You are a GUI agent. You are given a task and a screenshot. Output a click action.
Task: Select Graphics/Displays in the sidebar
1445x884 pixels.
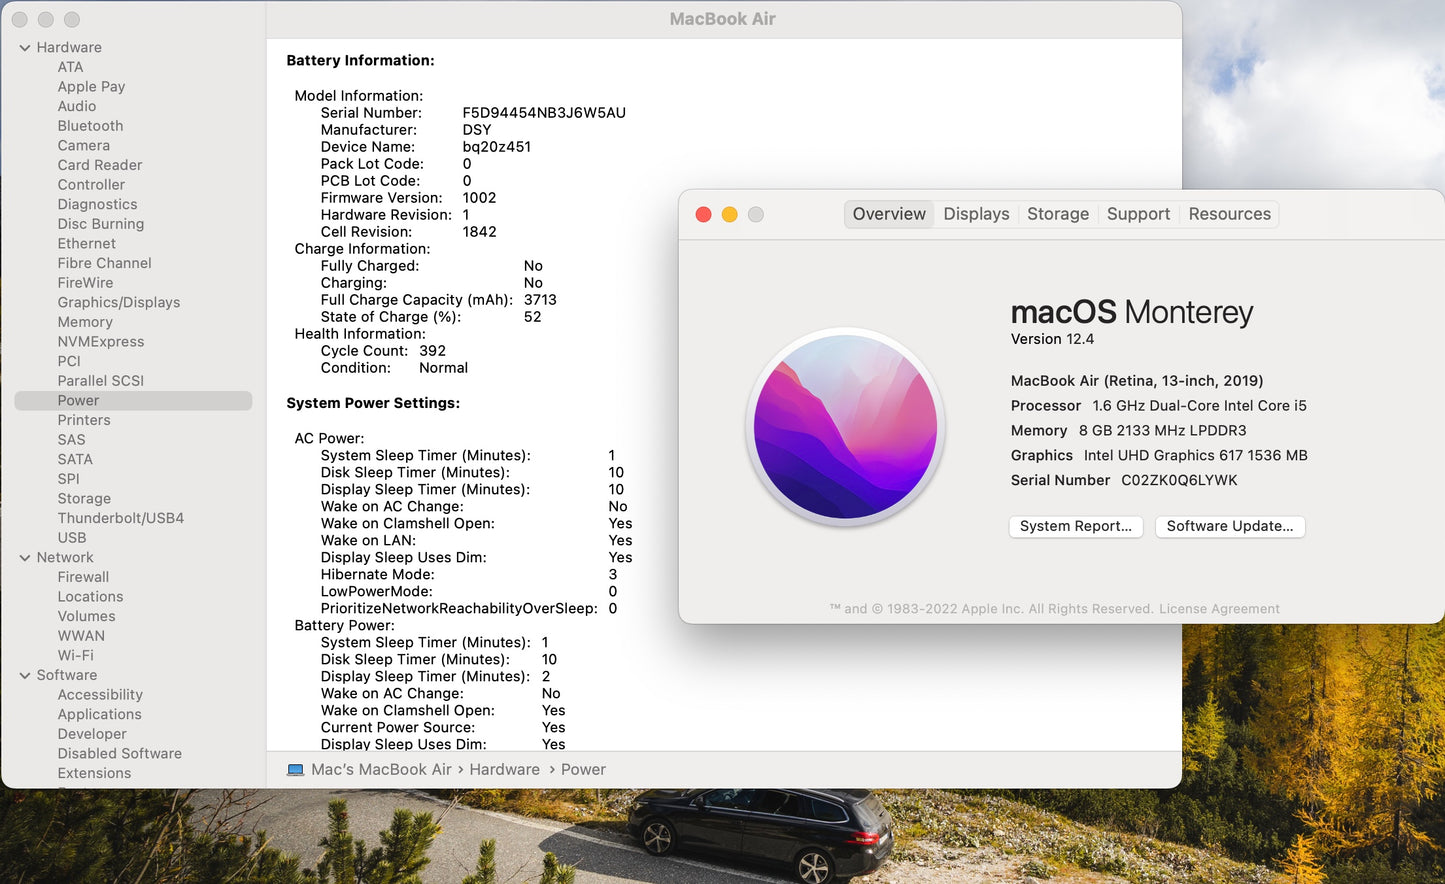pos(118,302)
